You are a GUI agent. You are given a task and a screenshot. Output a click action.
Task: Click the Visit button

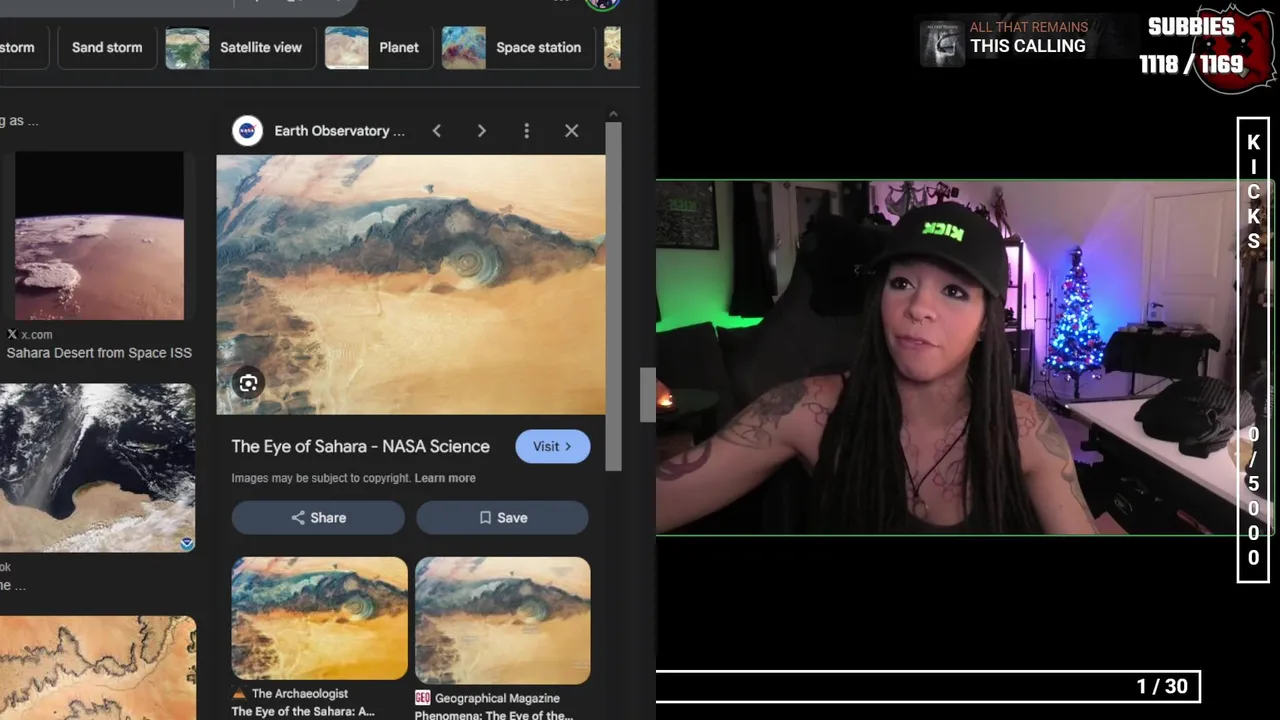click(x=553, y=446)
